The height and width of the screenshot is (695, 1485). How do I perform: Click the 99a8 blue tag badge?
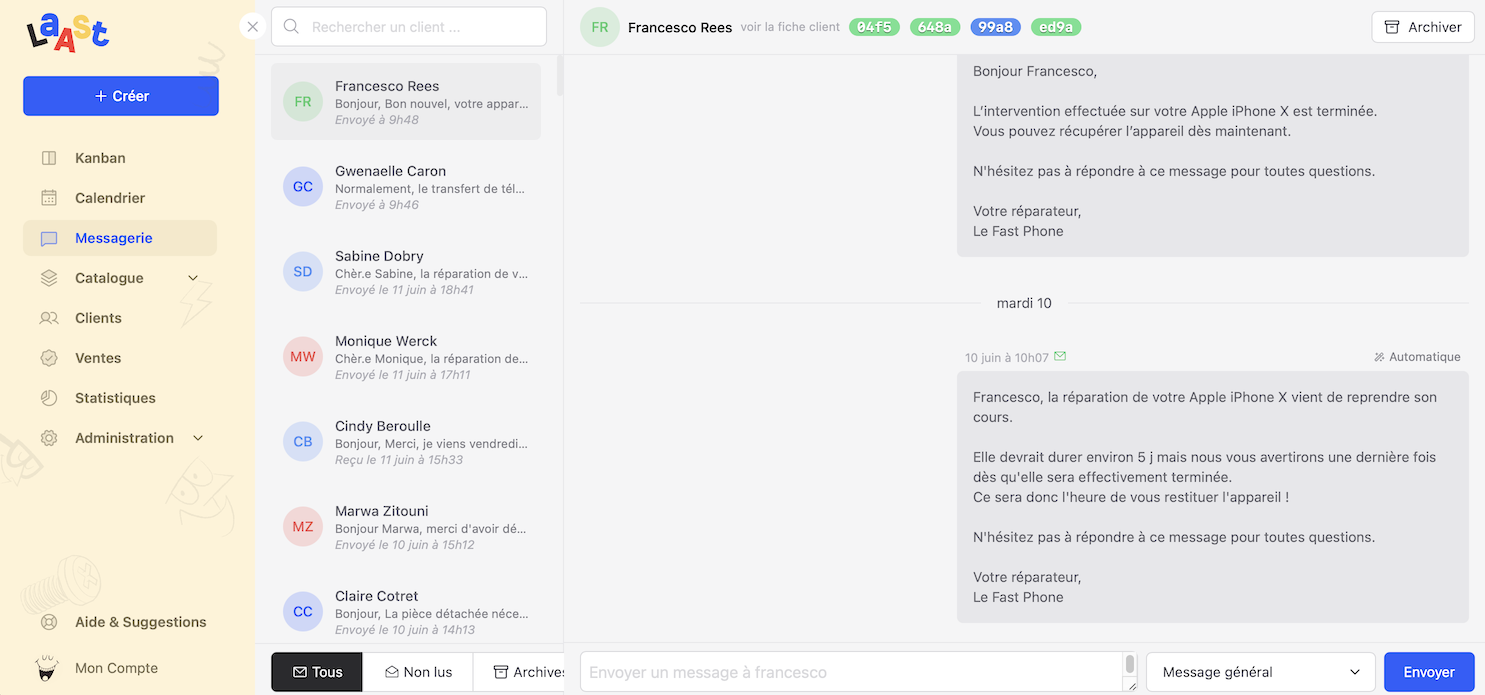(995, 27)
